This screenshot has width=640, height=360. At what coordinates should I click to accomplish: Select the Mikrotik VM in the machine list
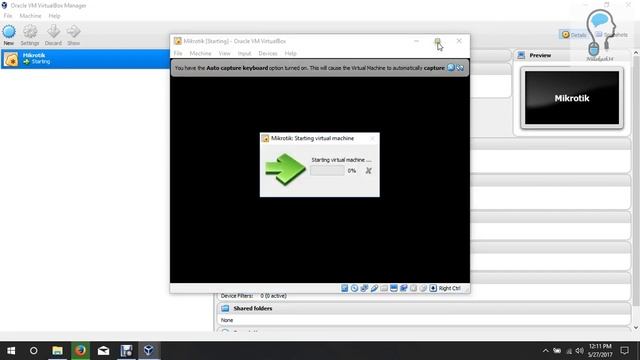coord(85,59)
